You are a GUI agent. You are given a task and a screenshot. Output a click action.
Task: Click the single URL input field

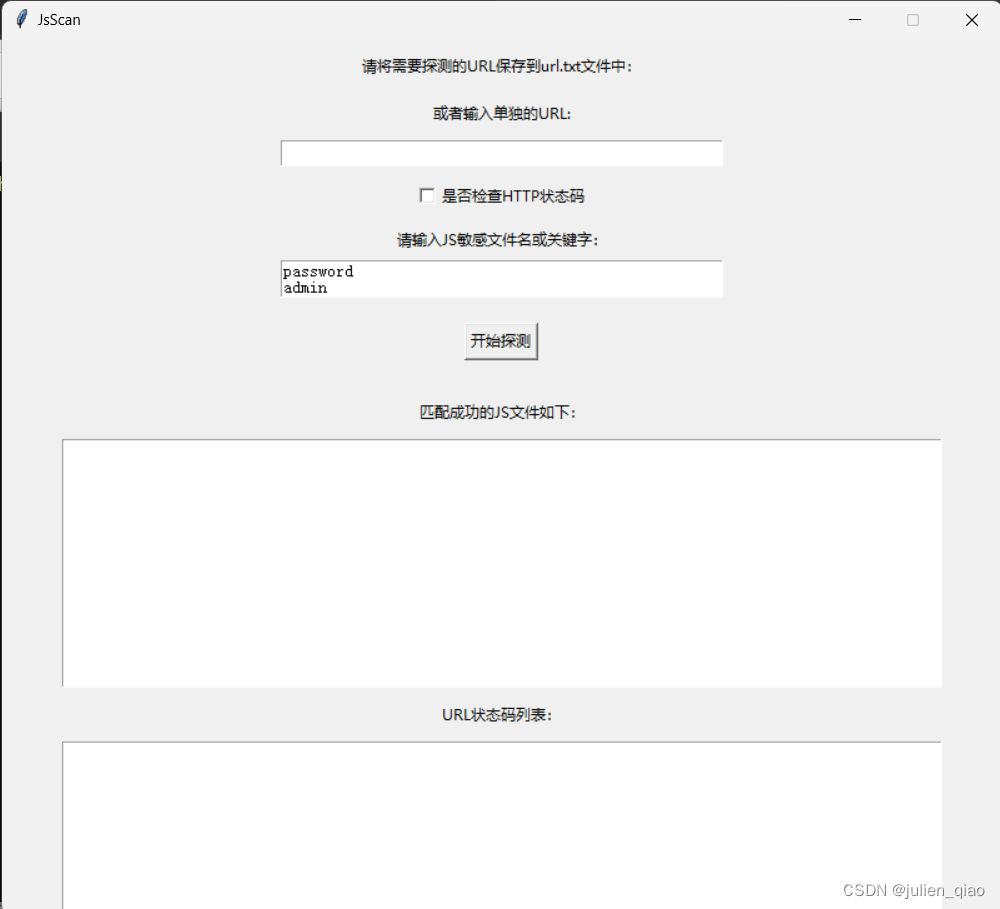500,153
